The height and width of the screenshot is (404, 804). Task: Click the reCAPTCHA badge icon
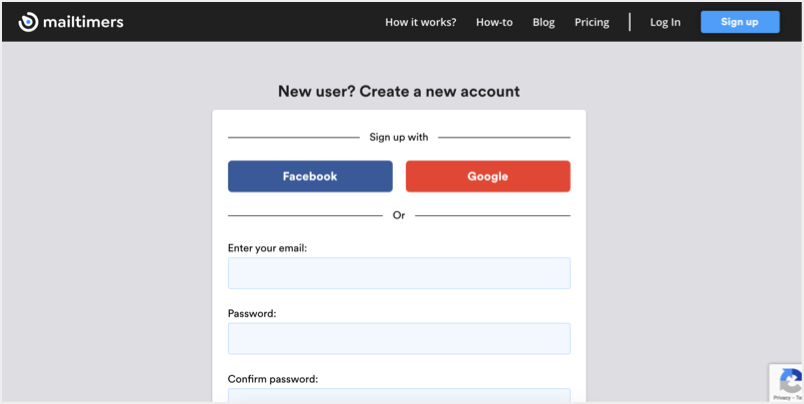[789, 381]
